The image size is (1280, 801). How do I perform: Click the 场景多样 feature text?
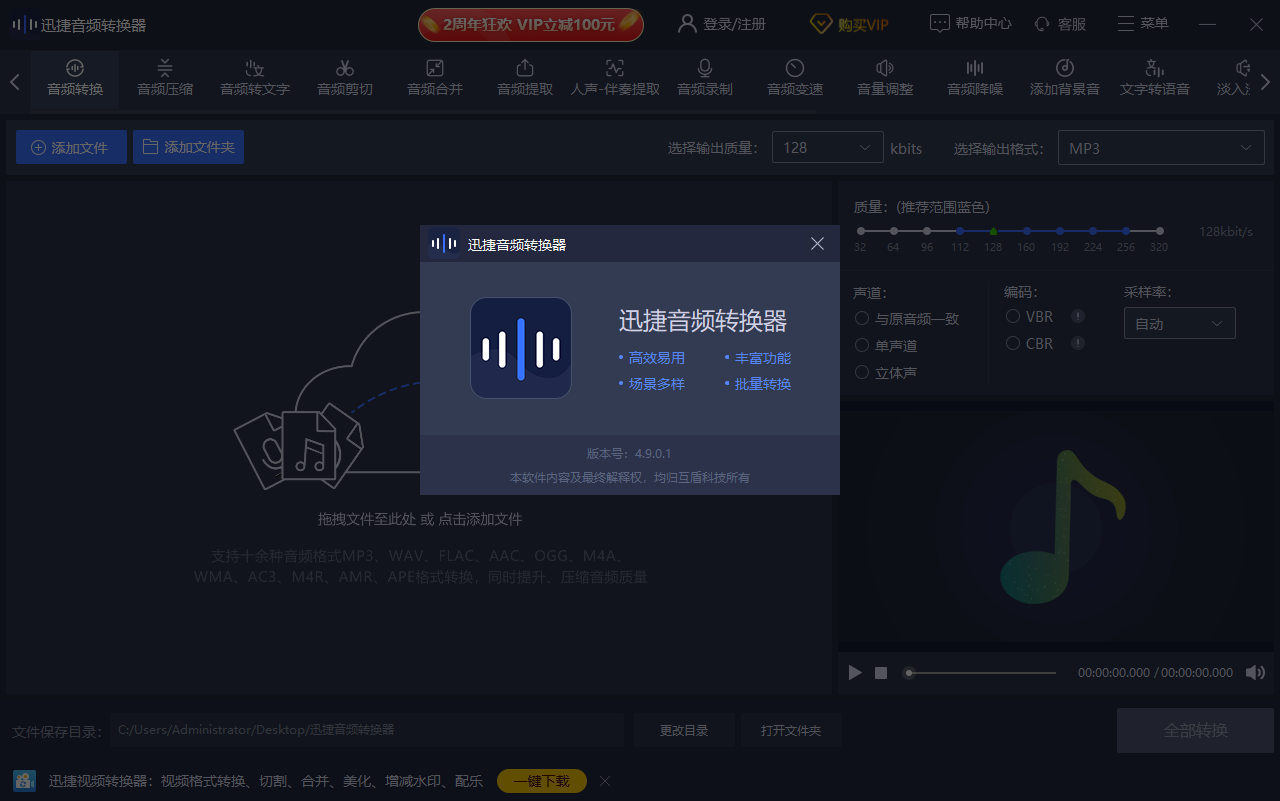[657, 383]
